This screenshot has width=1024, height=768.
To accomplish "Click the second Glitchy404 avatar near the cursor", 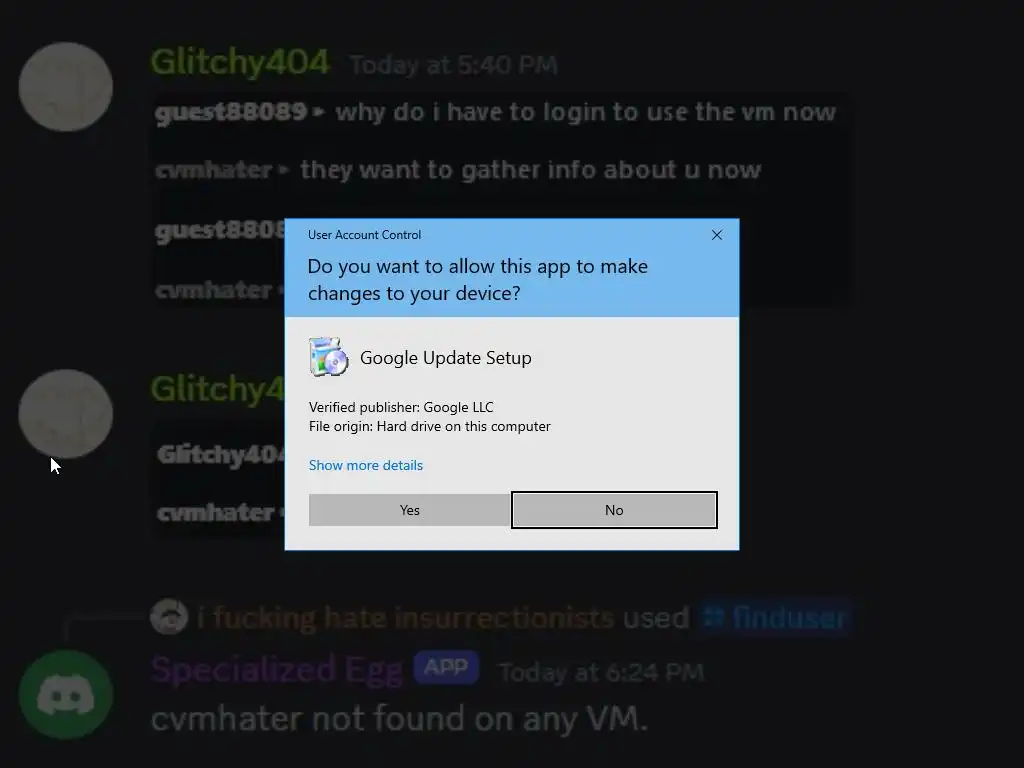I will 65,414.
